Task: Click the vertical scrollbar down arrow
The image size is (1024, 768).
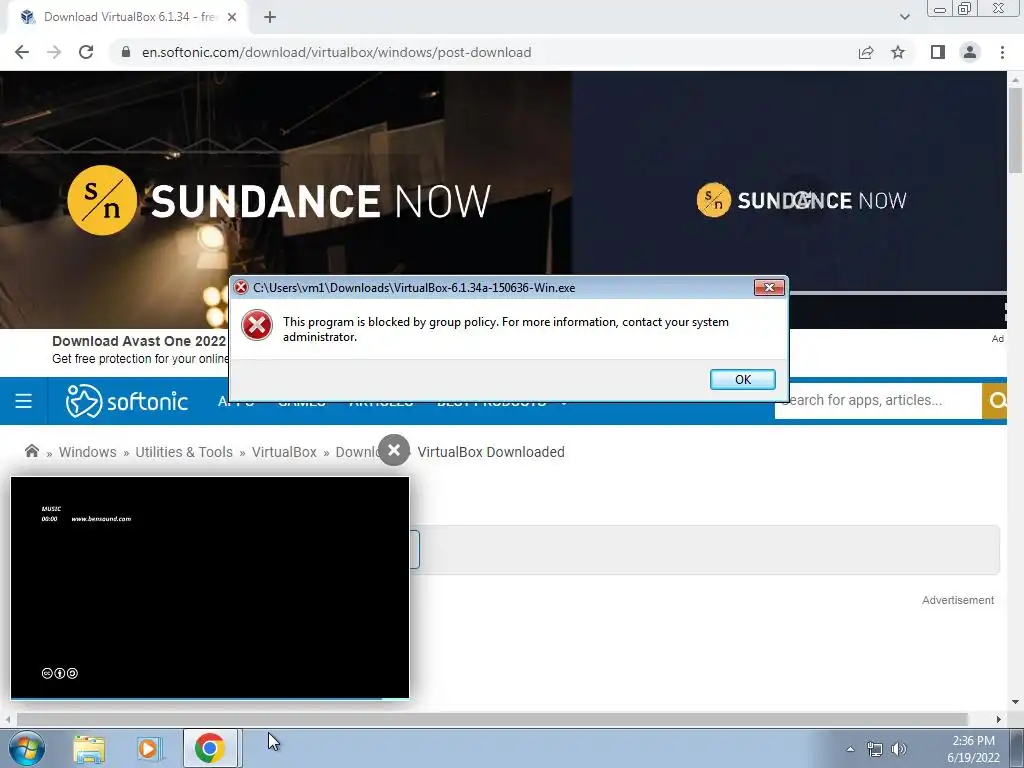Action: [1015, 703]
